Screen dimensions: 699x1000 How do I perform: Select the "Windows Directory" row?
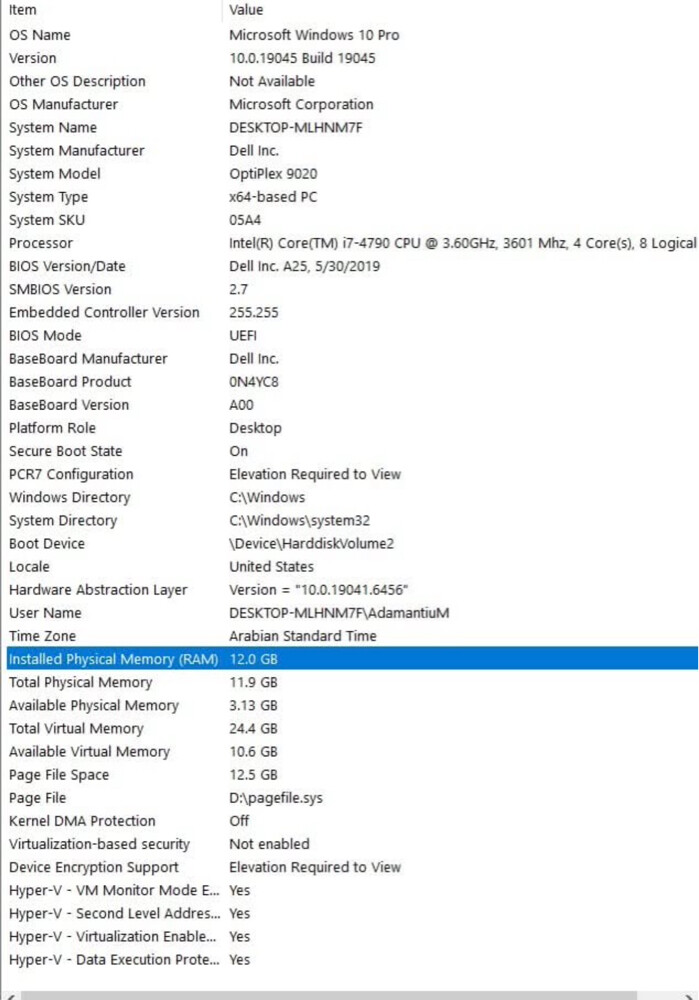(x=352, y=497)
